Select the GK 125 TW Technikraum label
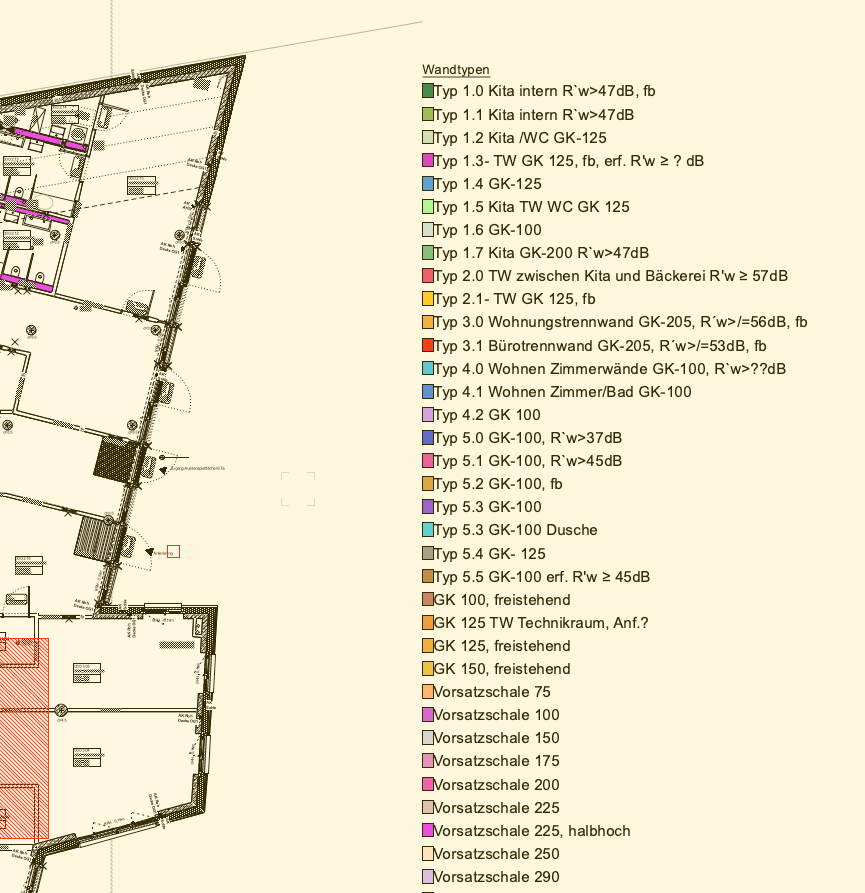 click(541, 623)
